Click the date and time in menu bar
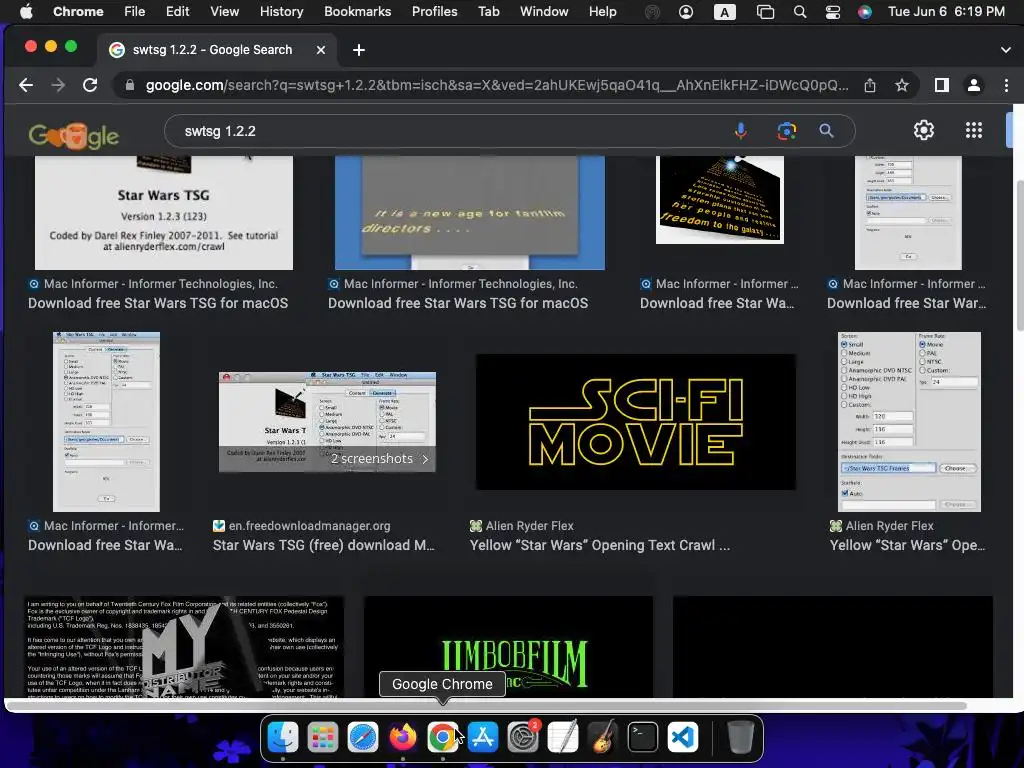Image resolution: width=1024 pixels, height=768 pixels. click(946, 11)
